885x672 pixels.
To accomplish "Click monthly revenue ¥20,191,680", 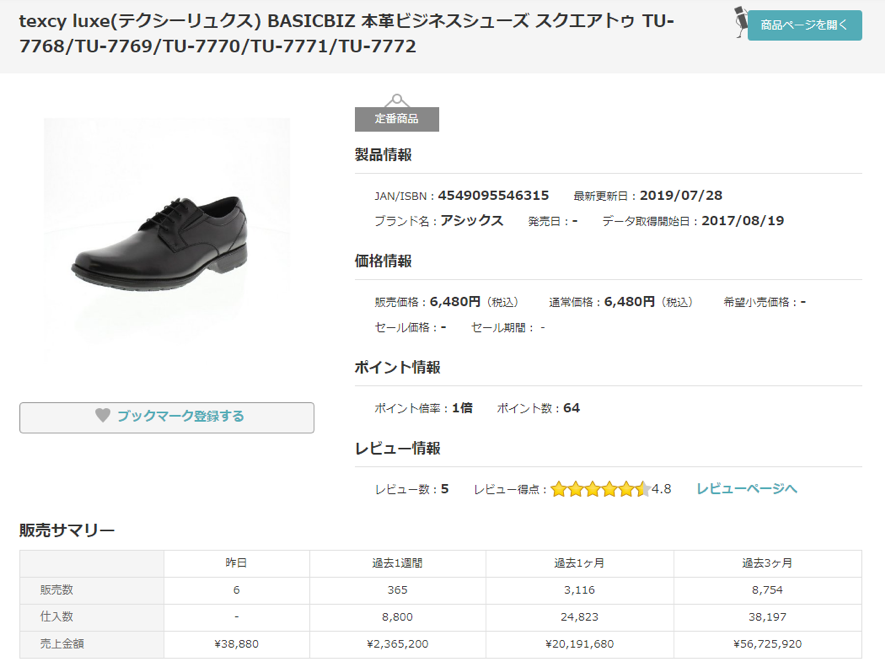I will coord(580,644).
